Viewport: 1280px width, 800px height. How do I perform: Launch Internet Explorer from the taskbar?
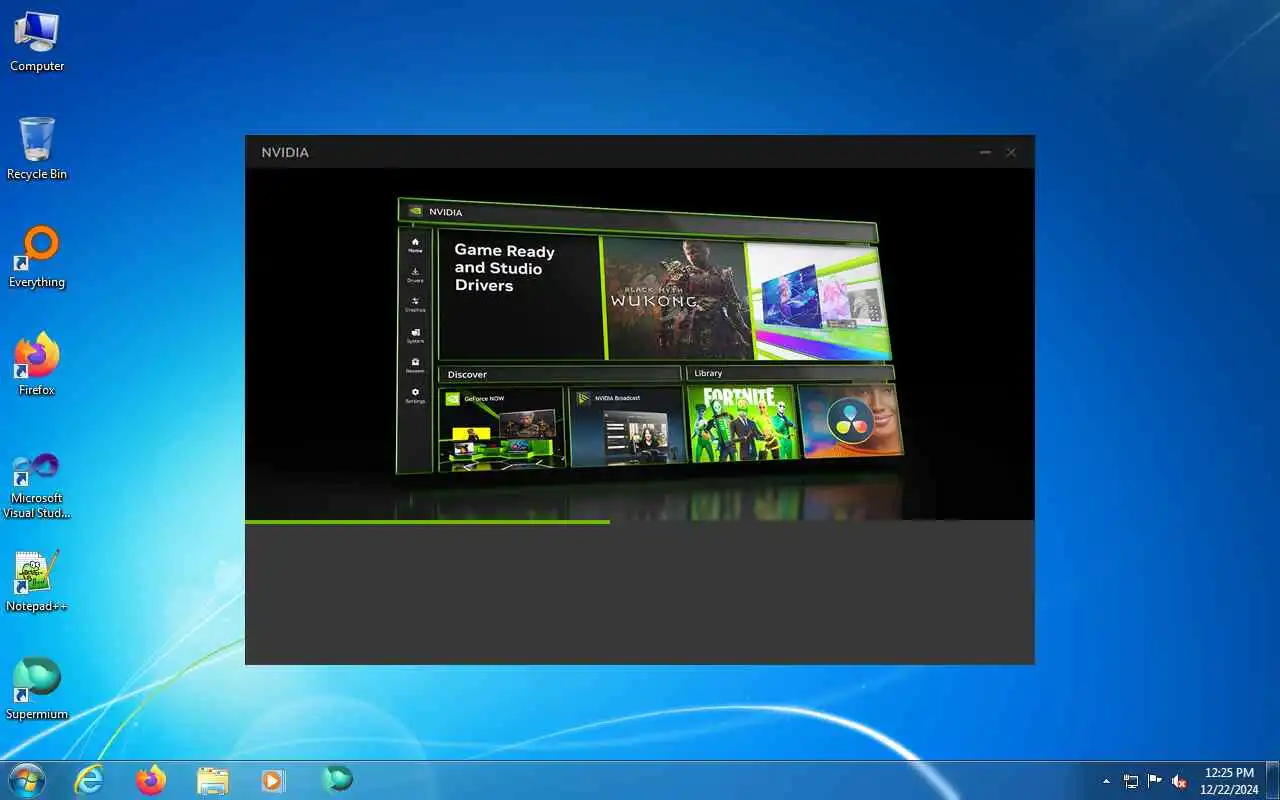point(90,779)
